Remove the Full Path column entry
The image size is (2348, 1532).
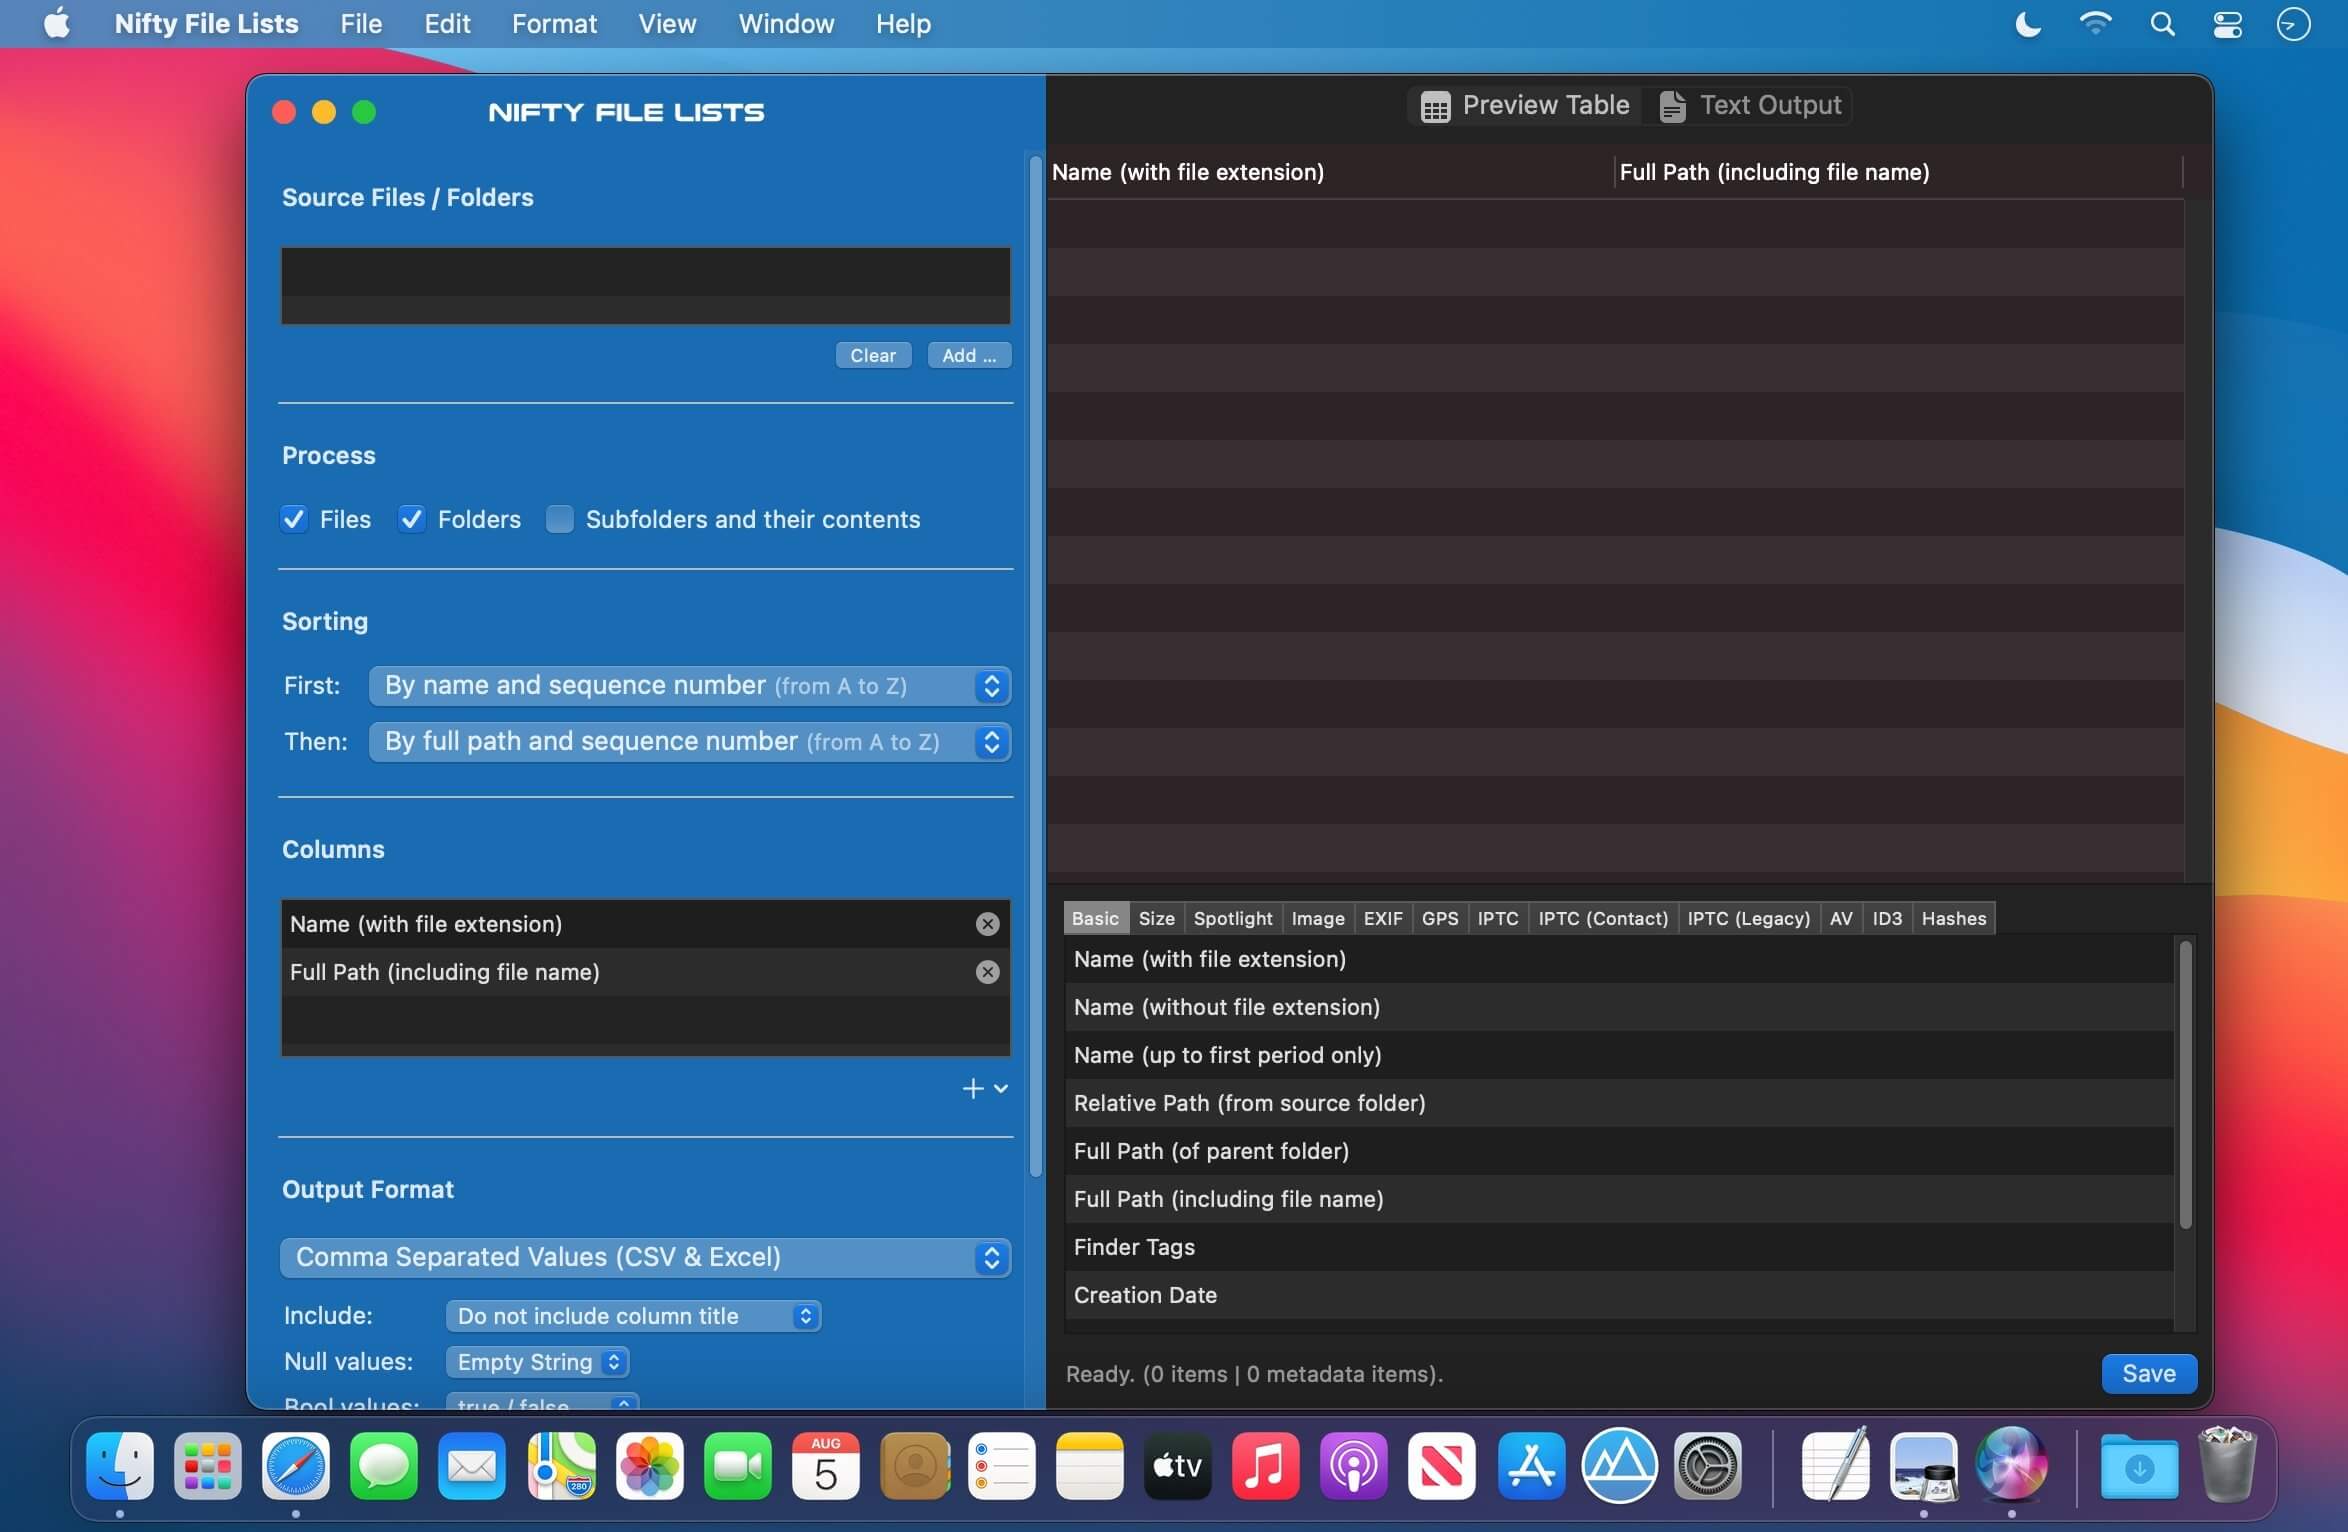coord(987,972)
